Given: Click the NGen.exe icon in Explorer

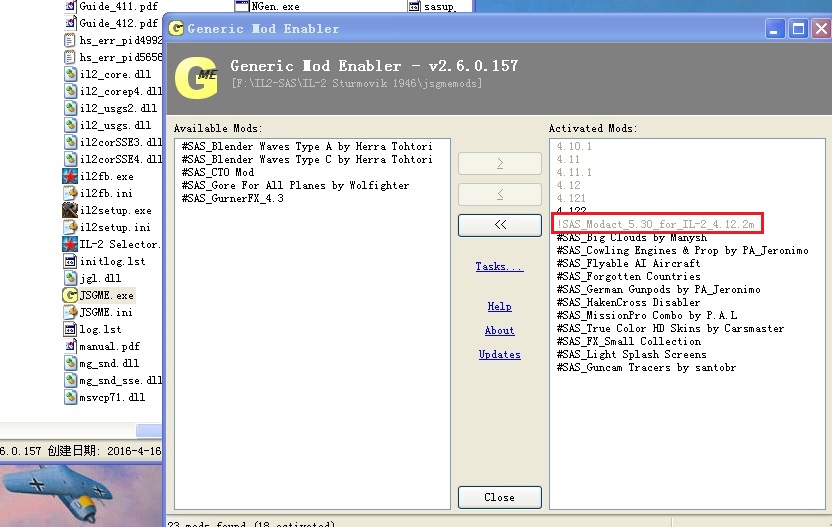Looking at the screenshot, I should [x=242, y=6].
